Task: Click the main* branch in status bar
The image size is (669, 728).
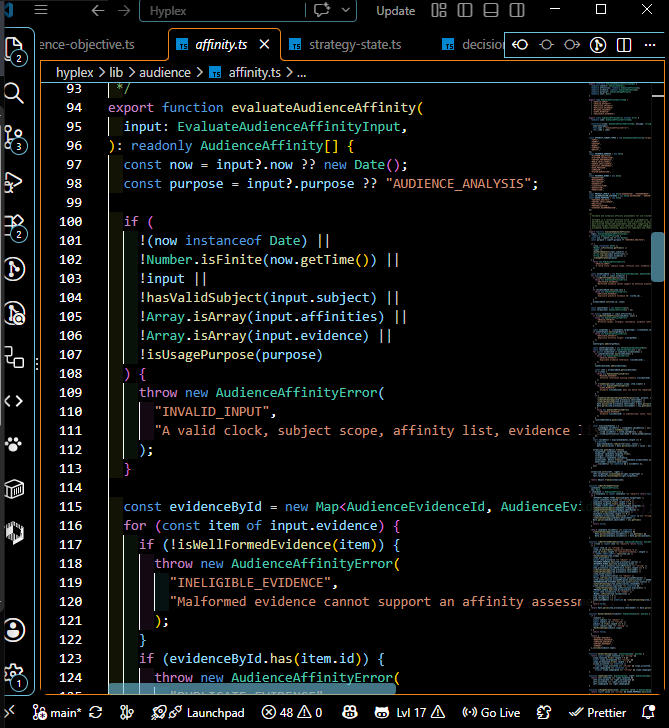Action: 57,712
